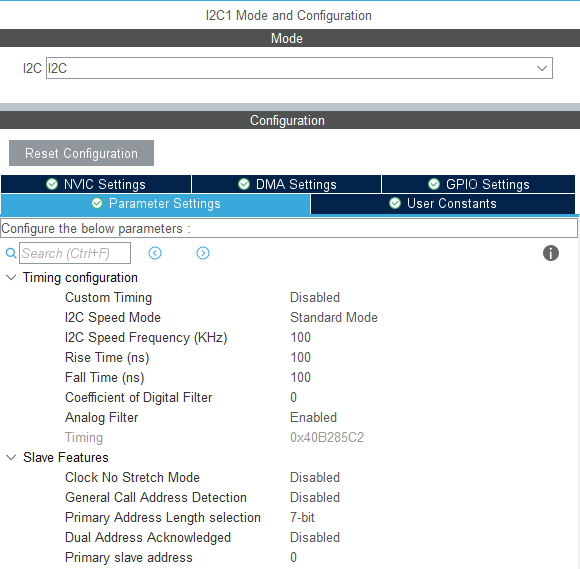The height and width of the screenshot is (569, 580).
Task: Click the Reset Configuration button
Action: [x=81, y=153]
